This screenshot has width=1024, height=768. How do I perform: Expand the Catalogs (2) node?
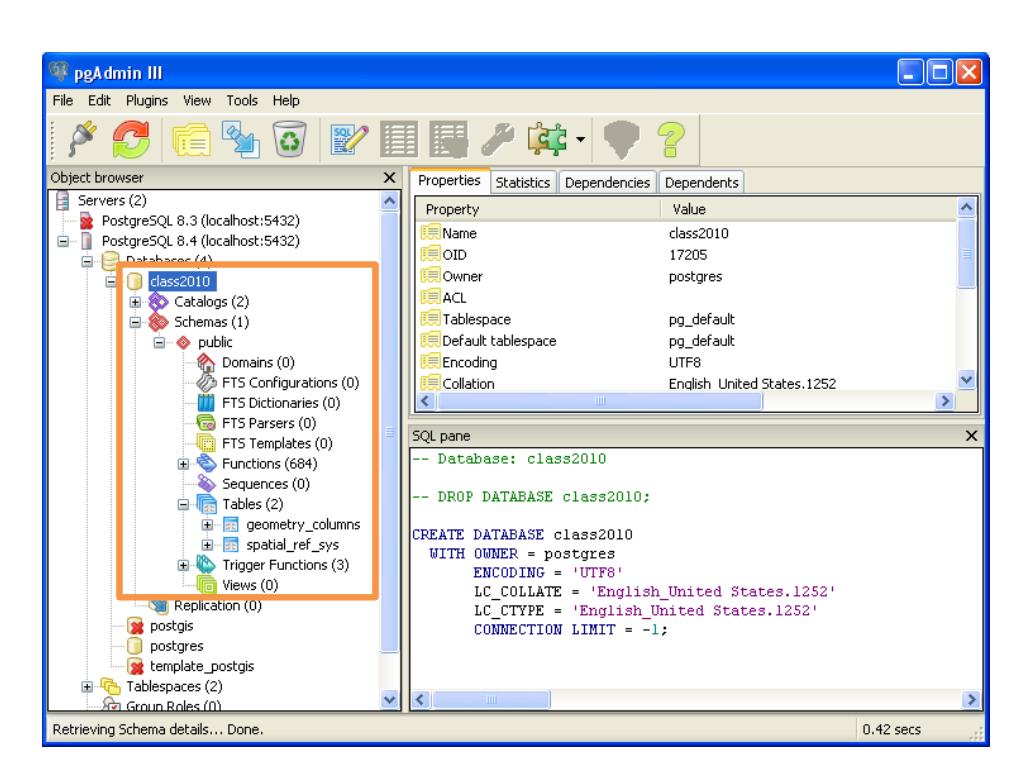coord(135,302)
